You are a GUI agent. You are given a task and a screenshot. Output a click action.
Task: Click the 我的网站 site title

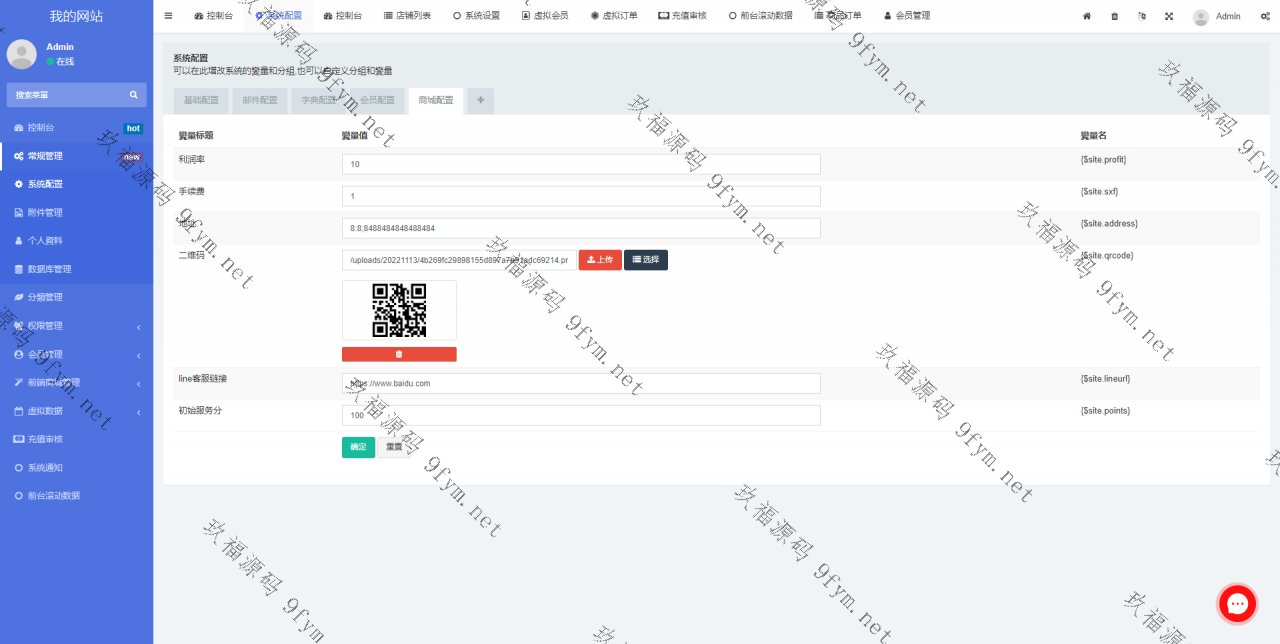(76, 16)
